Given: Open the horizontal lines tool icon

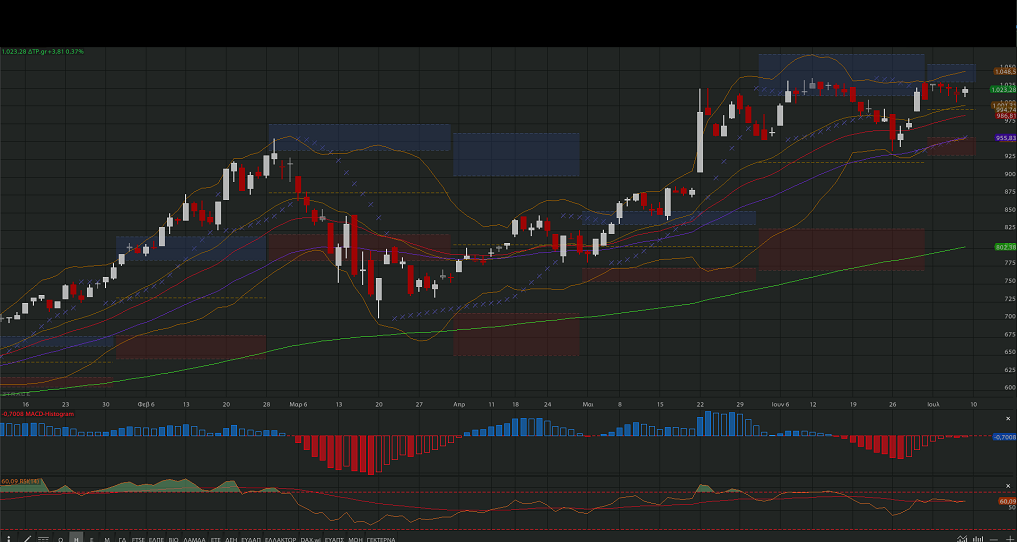Looking at the screenshot, I should pos(43,539).
